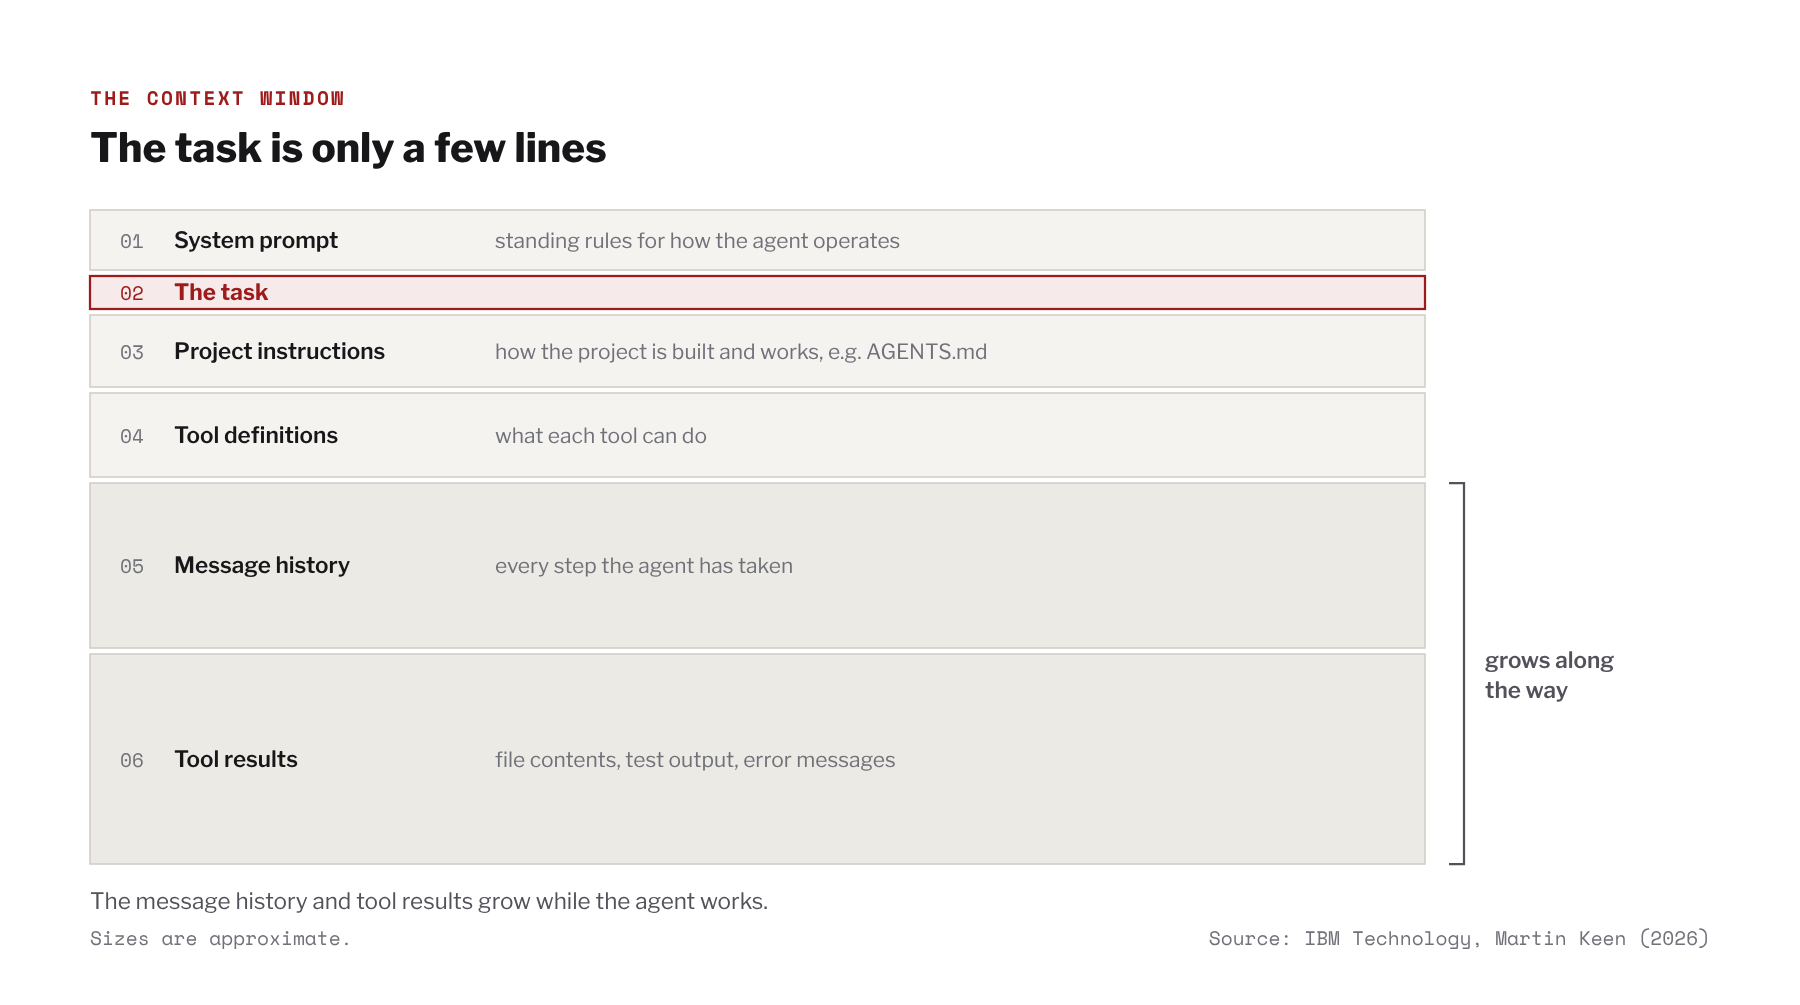The width and height of the screenshot is (1800, 1005).
Task: Click the number '04'
Action: coord(132,436)
